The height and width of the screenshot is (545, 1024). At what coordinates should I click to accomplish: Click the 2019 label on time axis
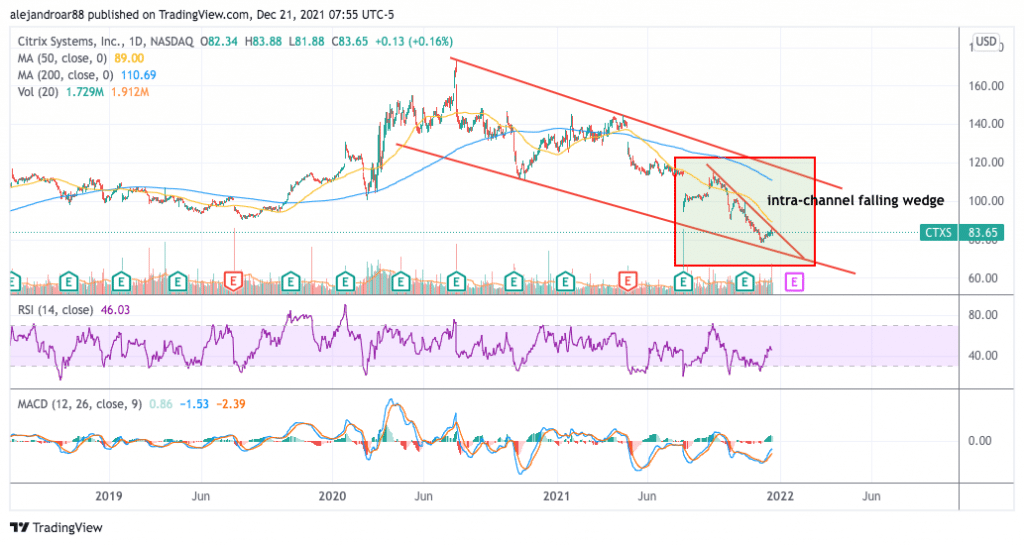[109, 496]
